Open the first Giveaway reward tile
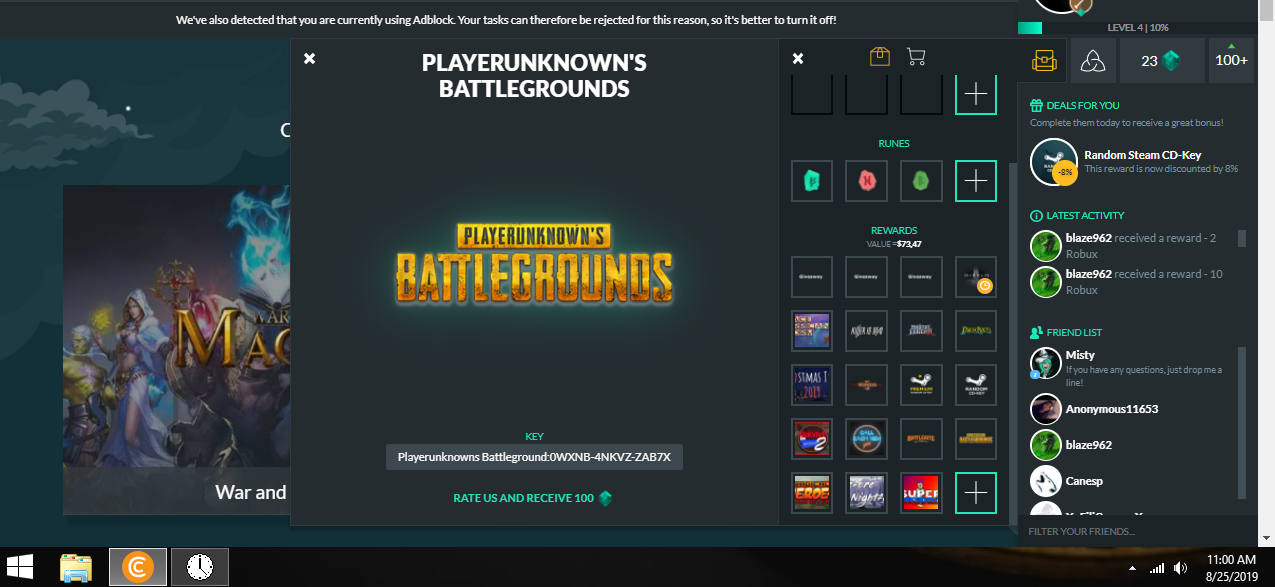Viewport: 1275px width, 587px height. tap(812, 277)
